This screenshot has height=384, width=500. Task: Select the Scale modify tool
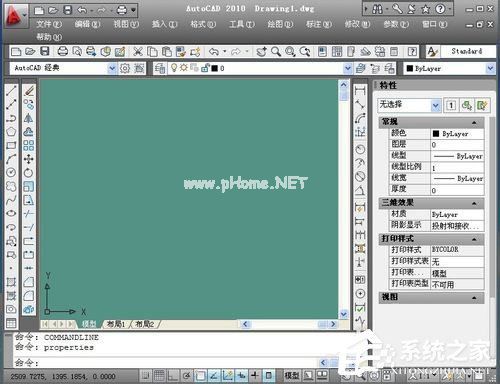(29, 186)
